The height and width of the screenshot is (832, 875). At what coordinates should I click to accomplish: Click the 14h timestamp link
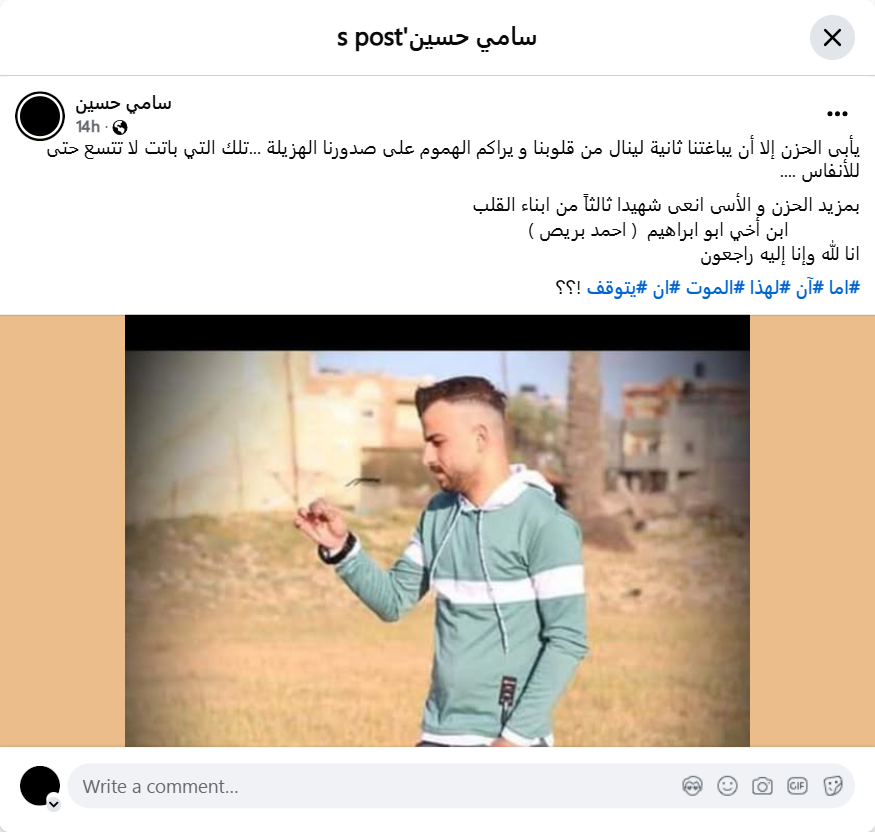coord(88,127)
